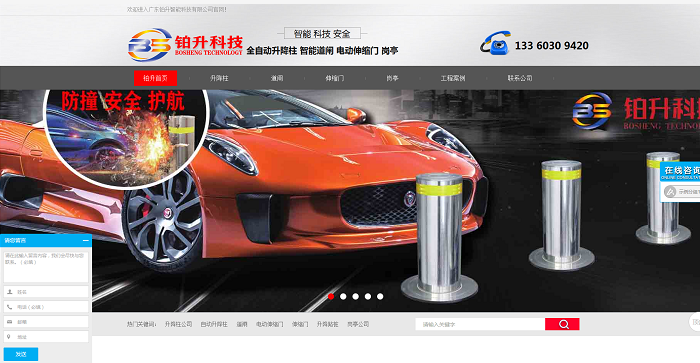
Task: Open the 升降柱 navigation menu
Action: [219, 78]
